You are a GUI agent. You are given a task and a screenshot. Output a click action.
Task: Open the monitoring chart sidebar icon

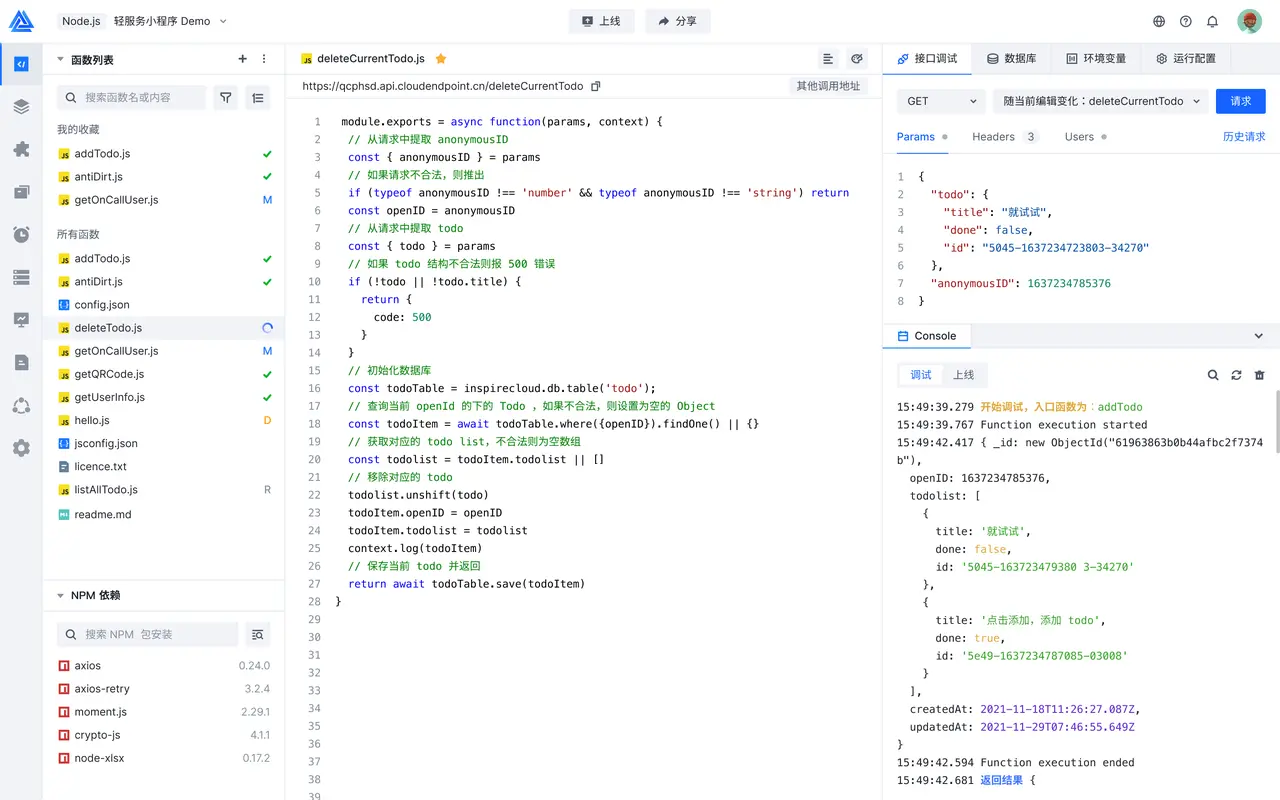point(21,320)
